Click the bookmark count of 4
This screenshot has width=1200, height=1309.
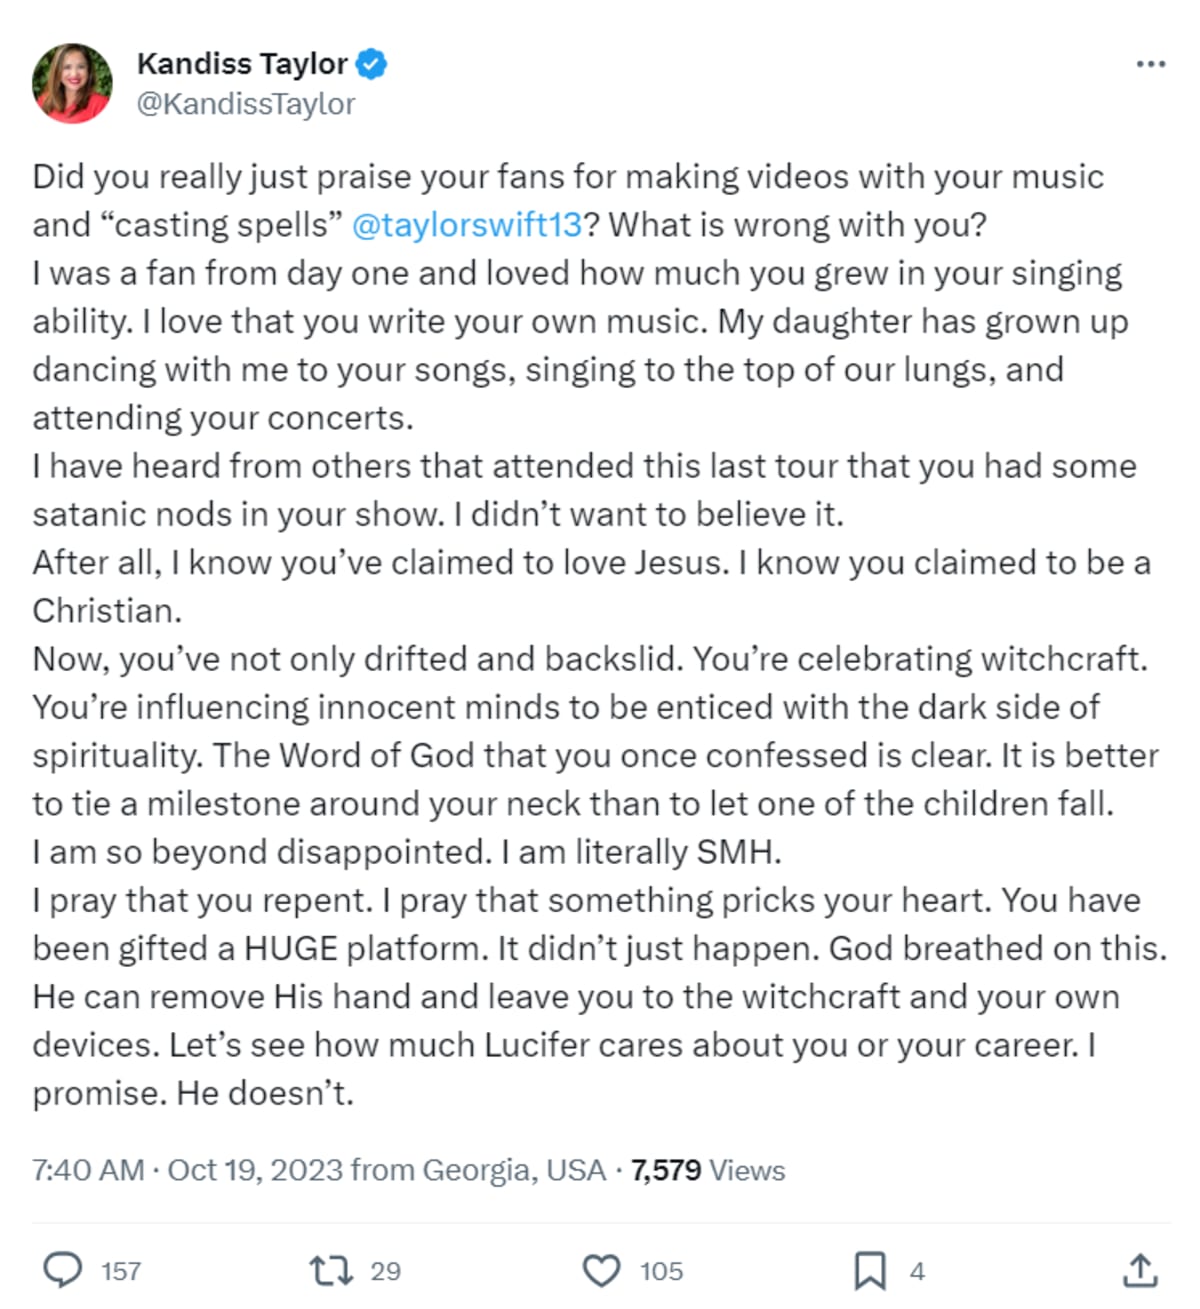tap(917, 1271)
